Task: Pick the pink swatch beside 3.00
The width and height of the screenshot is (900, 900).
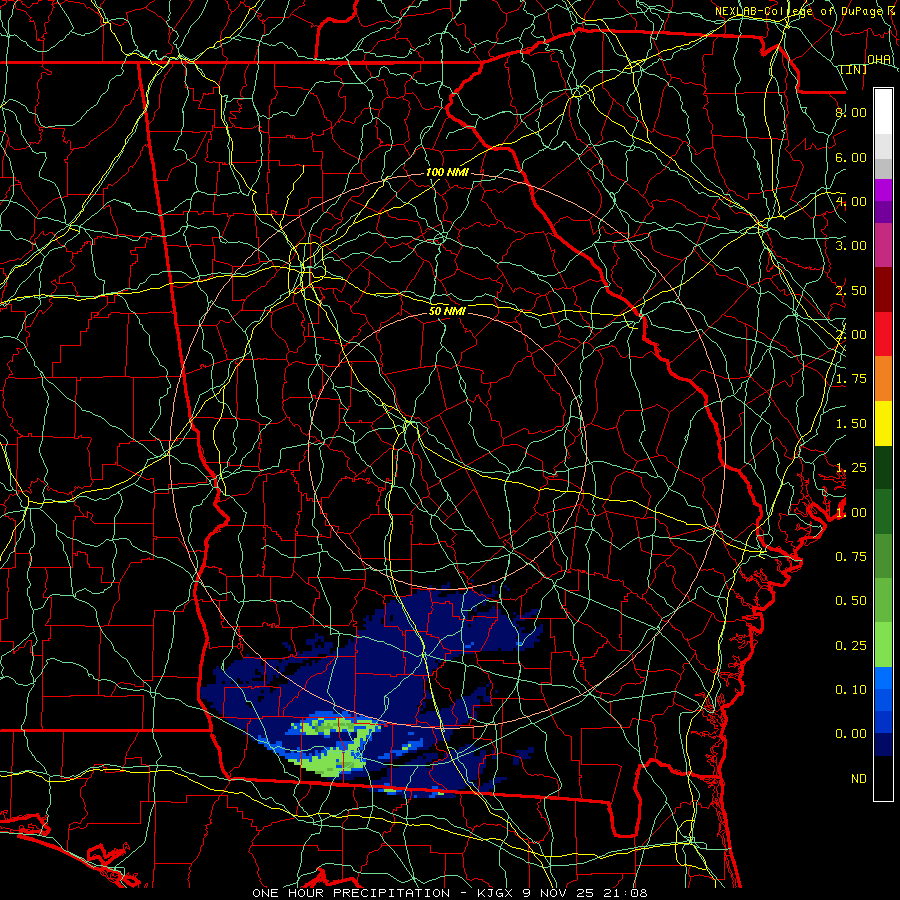Action: 883,245
